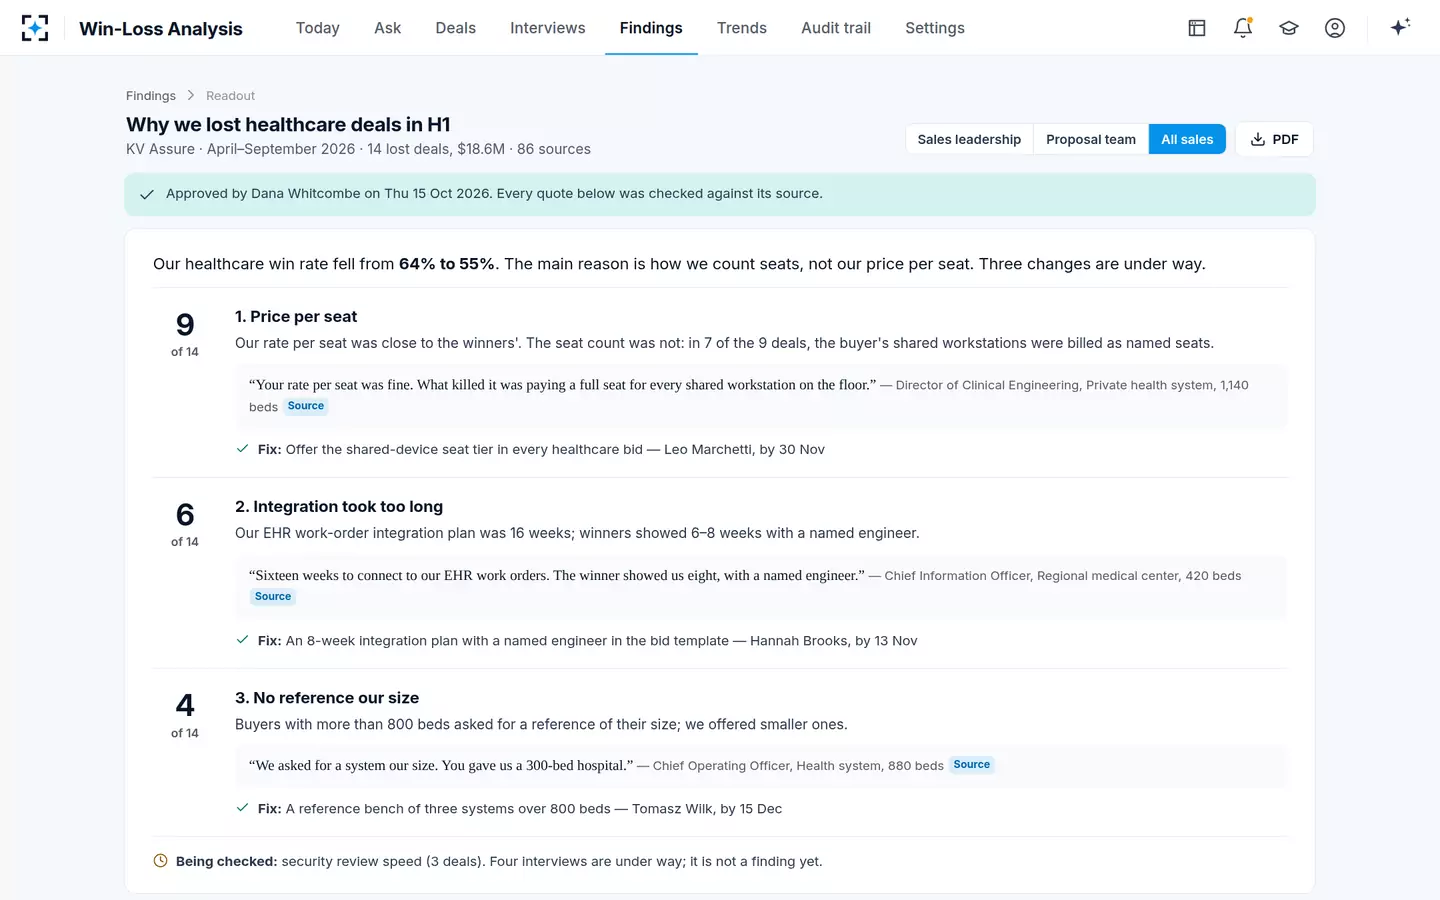This screenshot has width=1440, height=900.
Task: Open Source for the 300-bed hospital quote
Action: 972,765
